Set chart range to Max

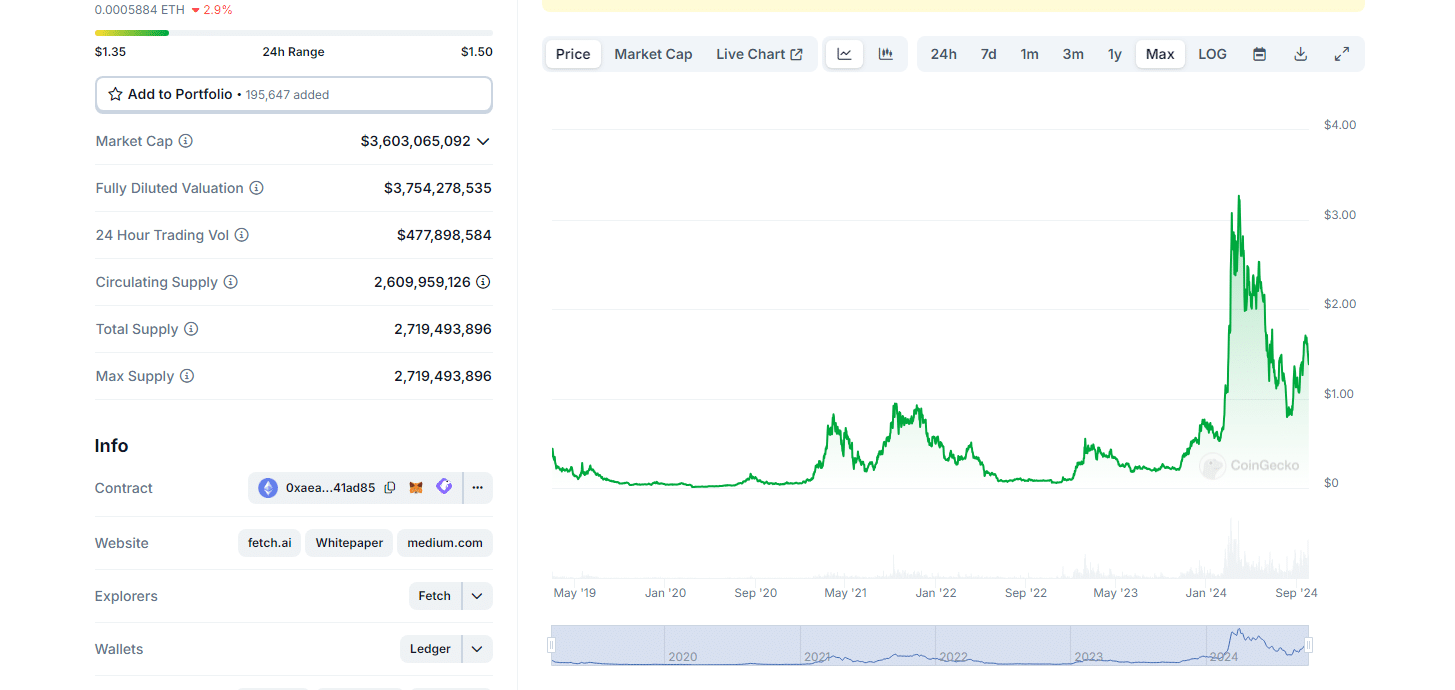coord(1160,54)
